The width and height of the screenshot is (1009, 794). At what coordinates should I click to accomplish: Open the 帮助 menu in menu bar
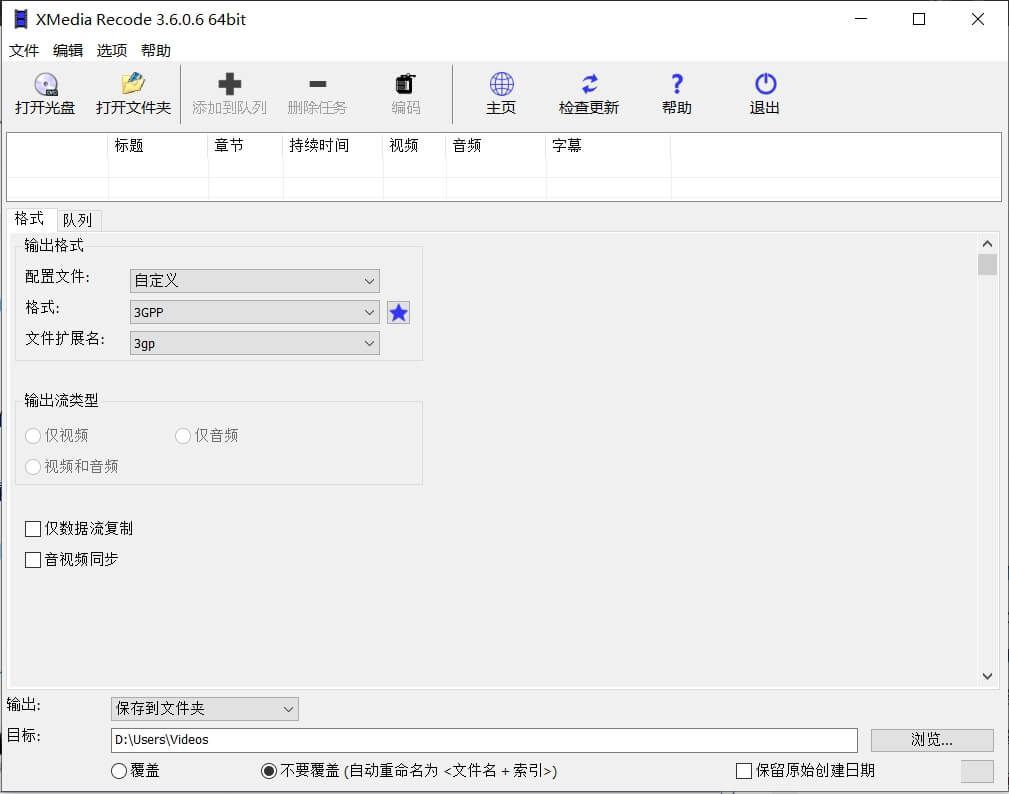pyautogui.click(x=156, y=50)
